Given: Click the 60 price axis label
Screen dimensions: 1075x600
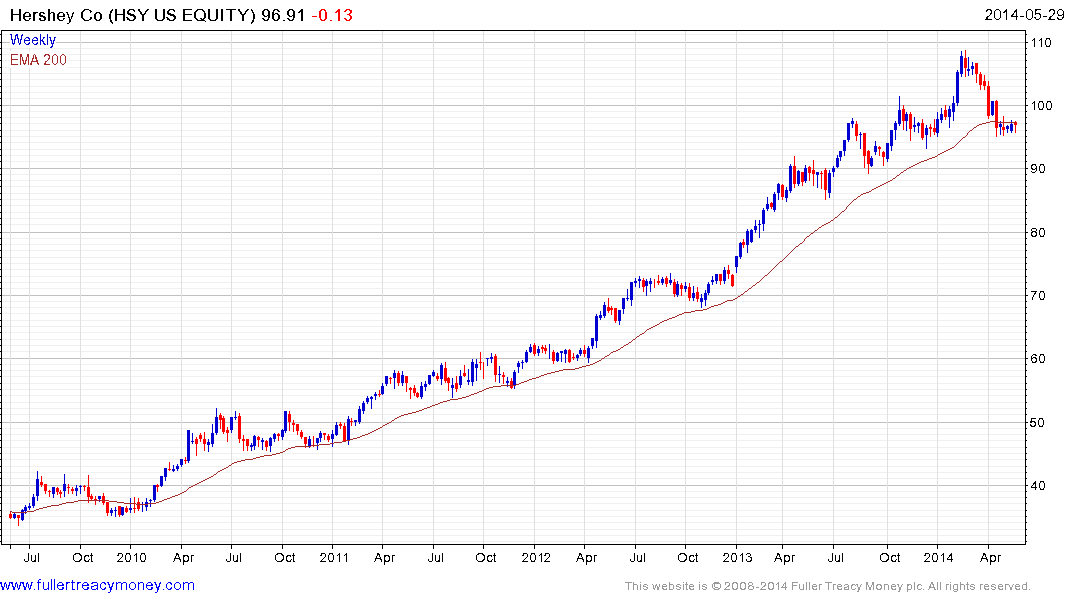Looking at the screenshot, I should 1038,359.
